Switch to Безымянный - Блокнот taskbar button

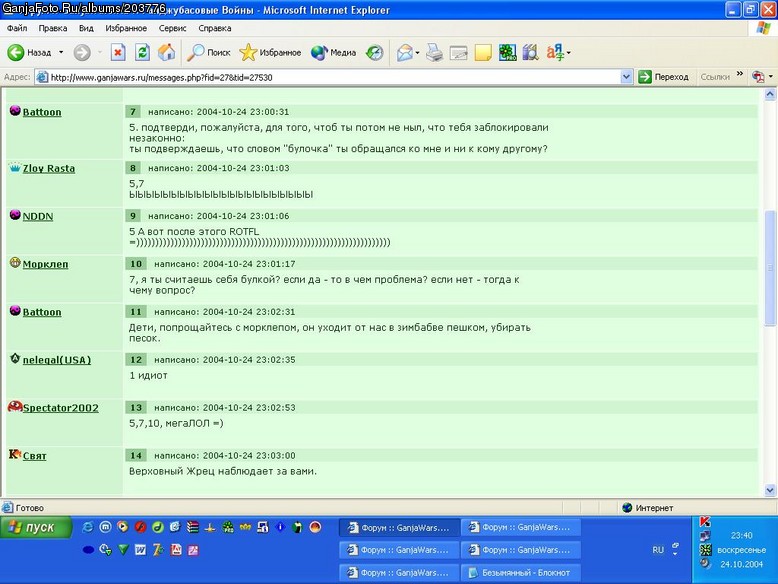pos(520,573)
